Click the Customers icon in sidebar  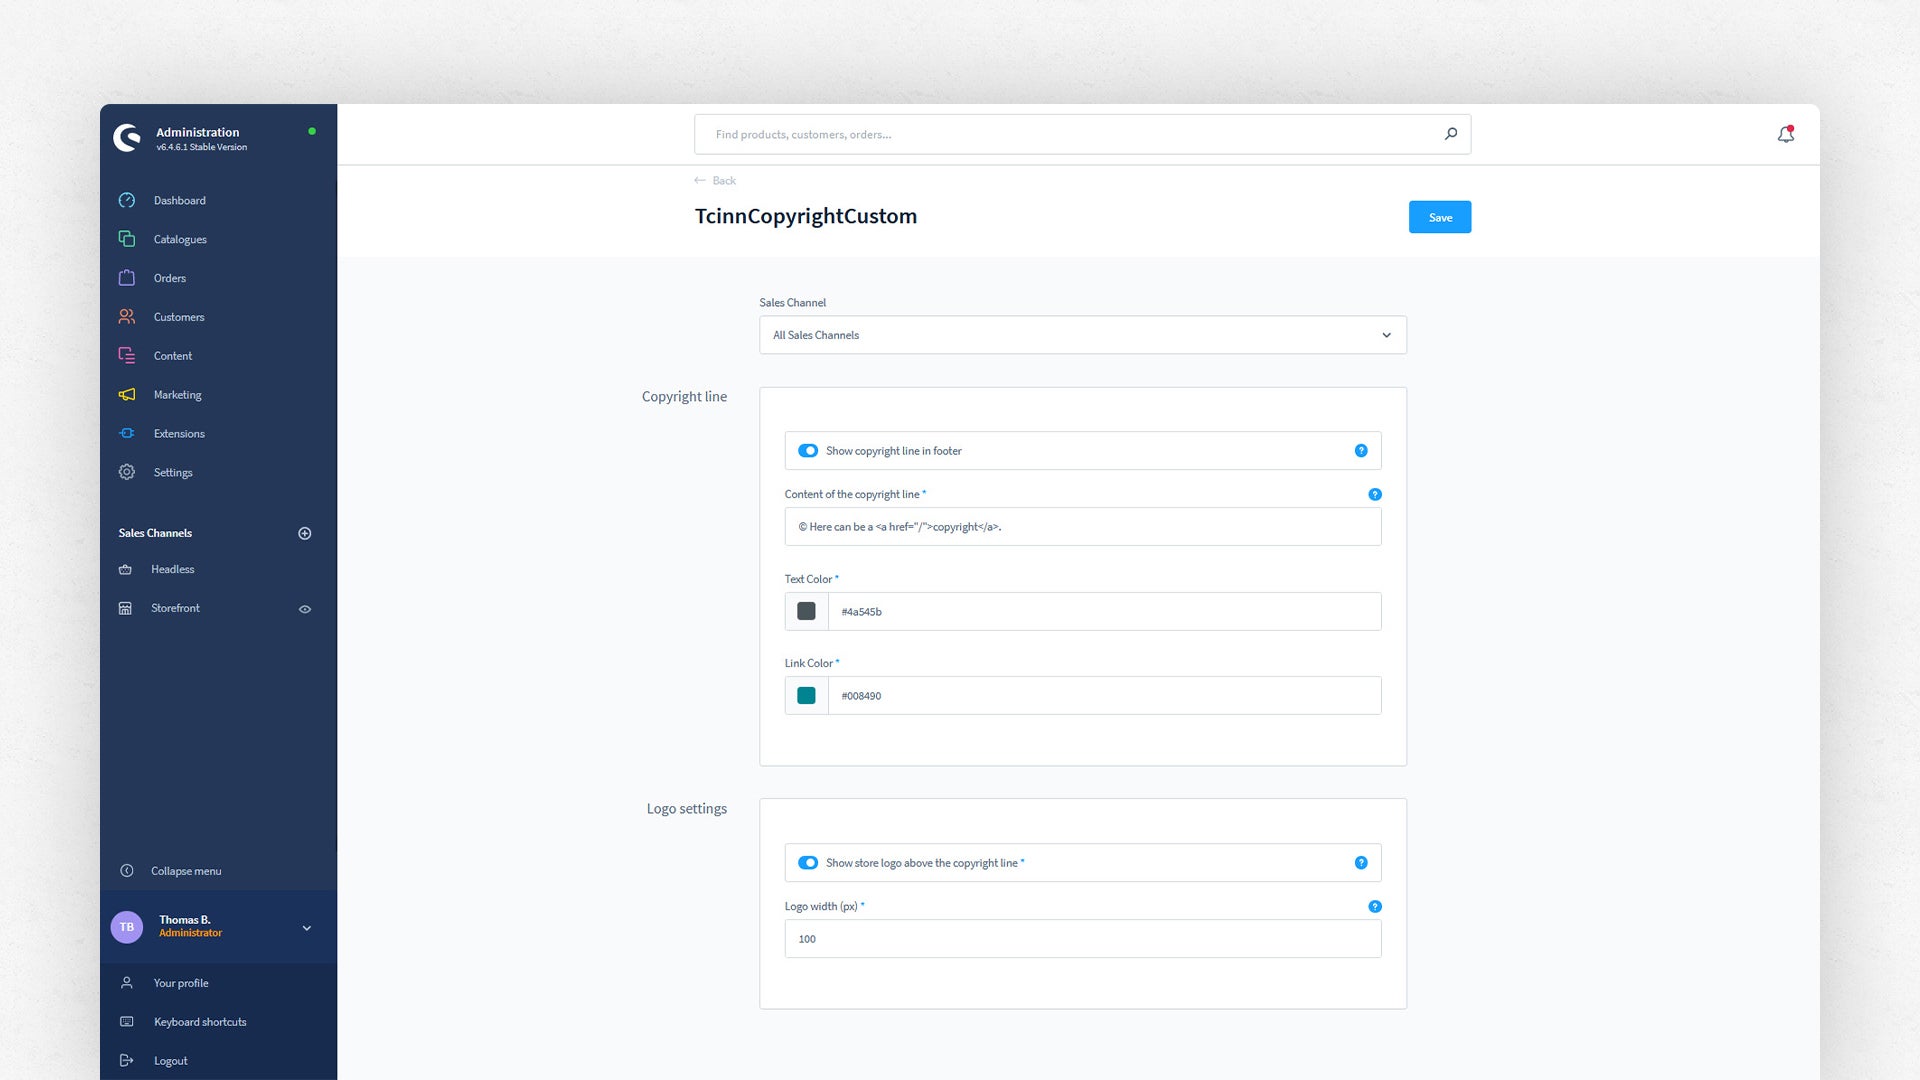pyautogui.click(x=127, y=316)
